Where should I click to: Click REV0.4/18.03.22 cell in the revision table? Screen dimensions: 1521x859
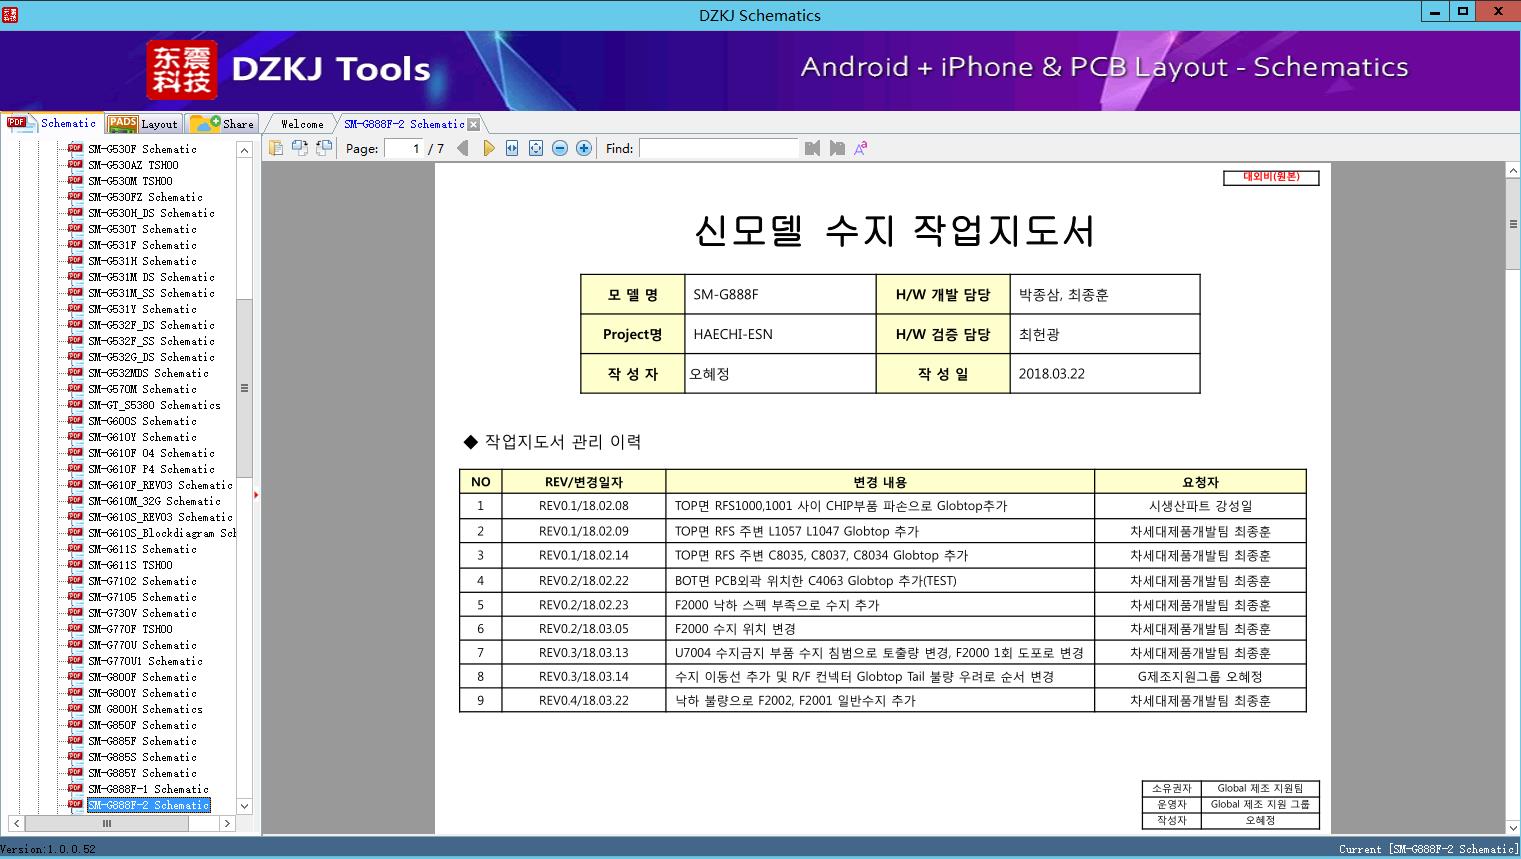(584, 701)
